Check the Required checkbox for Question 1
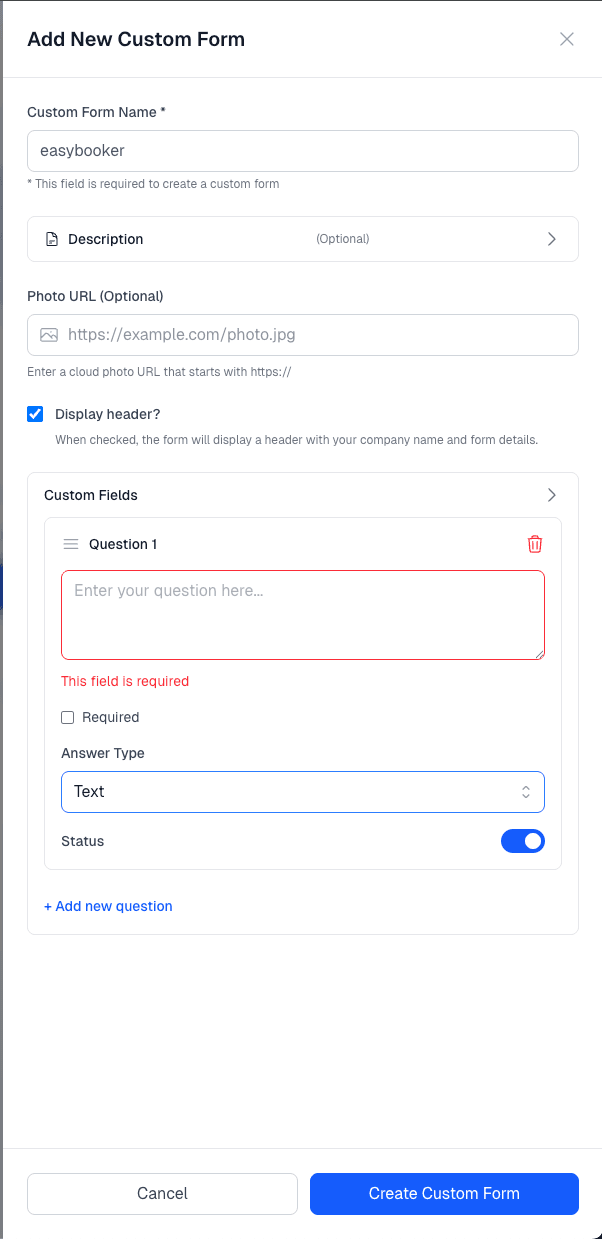Image resolution: width=602 pixels, height=1239 pixels. 67,717
